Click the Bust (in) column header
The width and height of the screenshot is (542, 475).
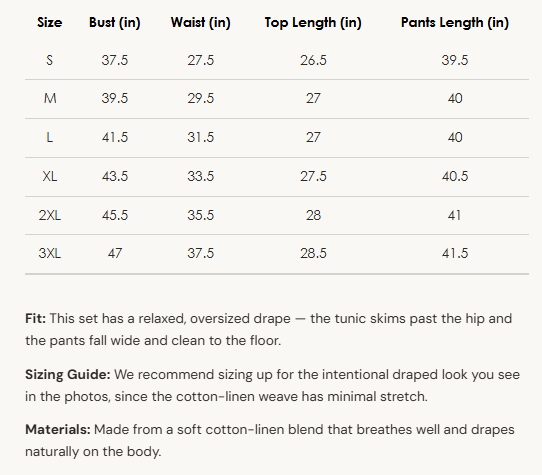115,23
